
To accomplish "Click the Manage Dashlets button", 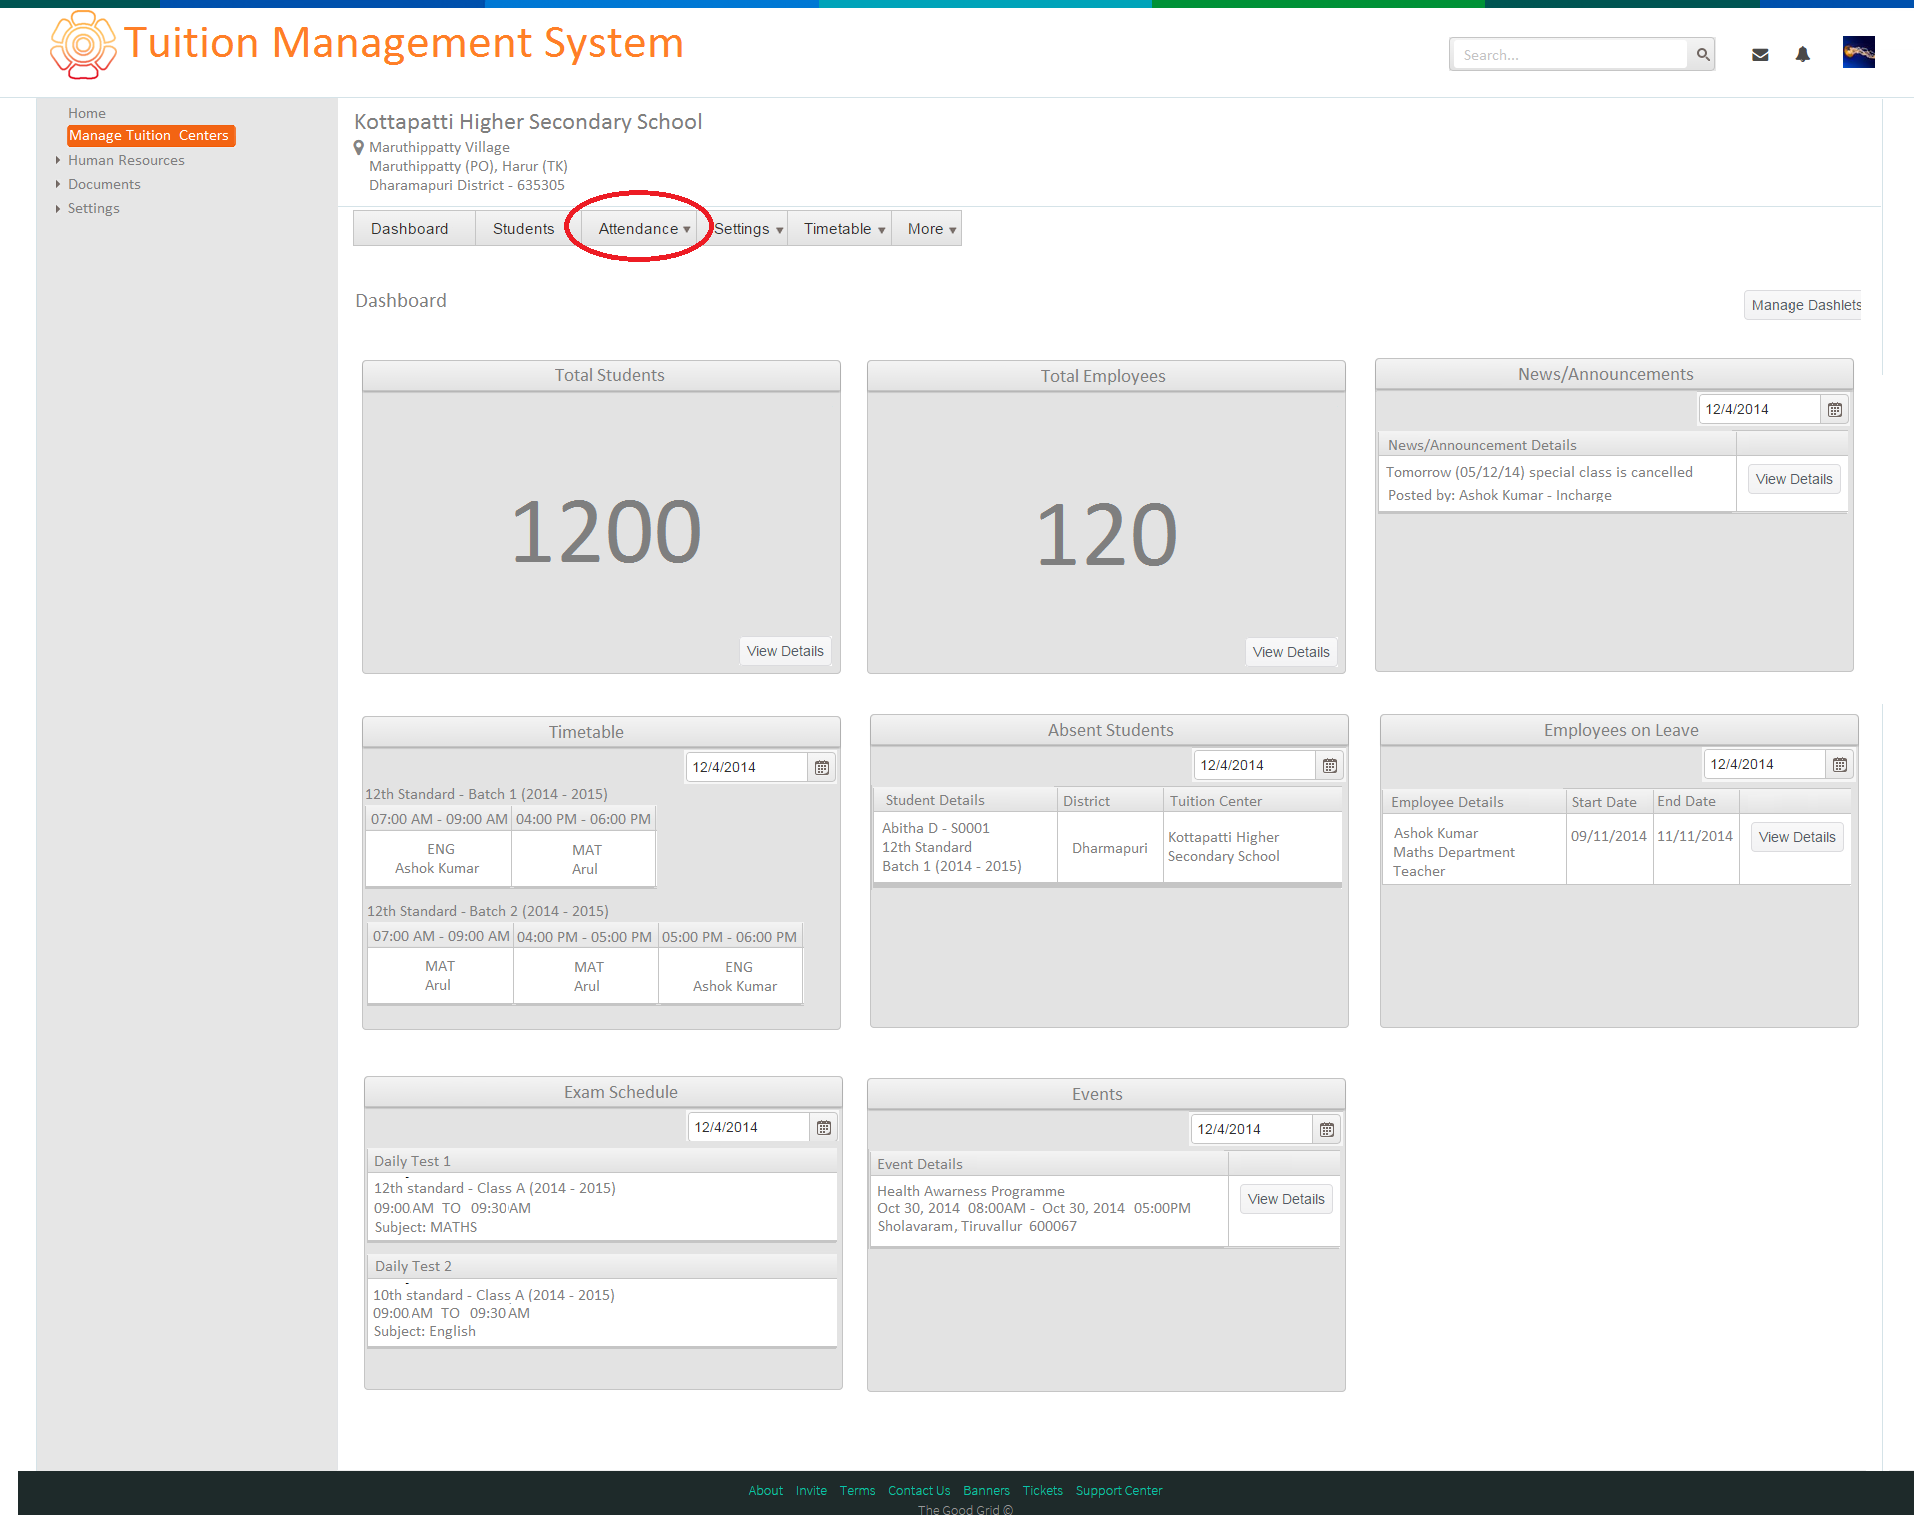I will pyautogui.click(x=1805, y=305).
